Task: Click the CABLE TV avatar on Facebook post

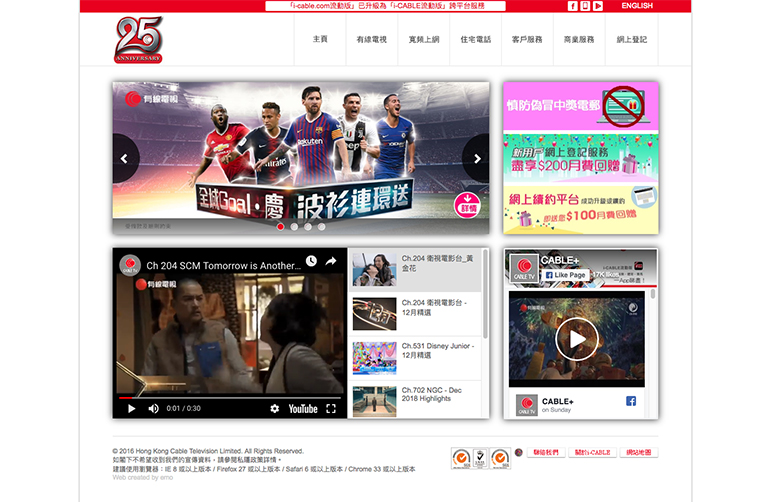Action: [526, 405]
